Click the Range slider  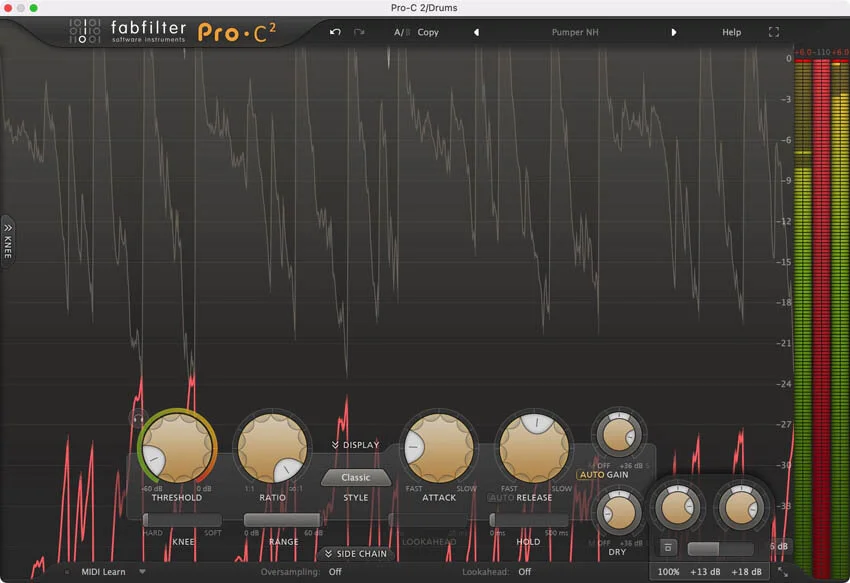pyautogui.click(x=282, y=520)
